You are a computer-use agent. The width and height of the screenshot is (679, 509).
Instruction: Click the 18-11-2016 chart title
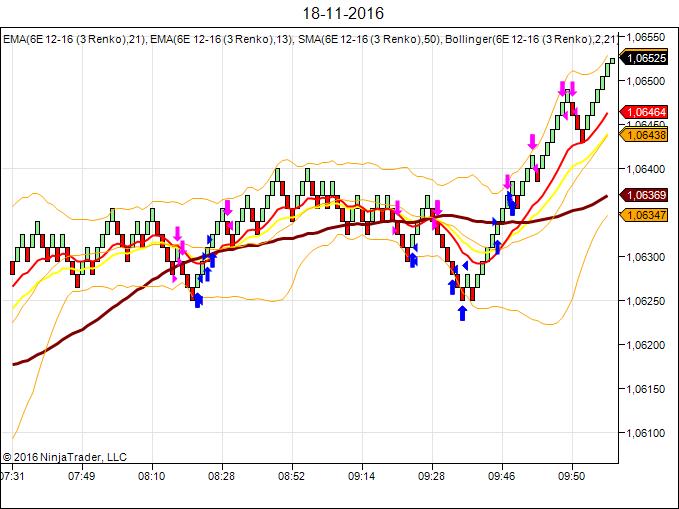(339, 14)
